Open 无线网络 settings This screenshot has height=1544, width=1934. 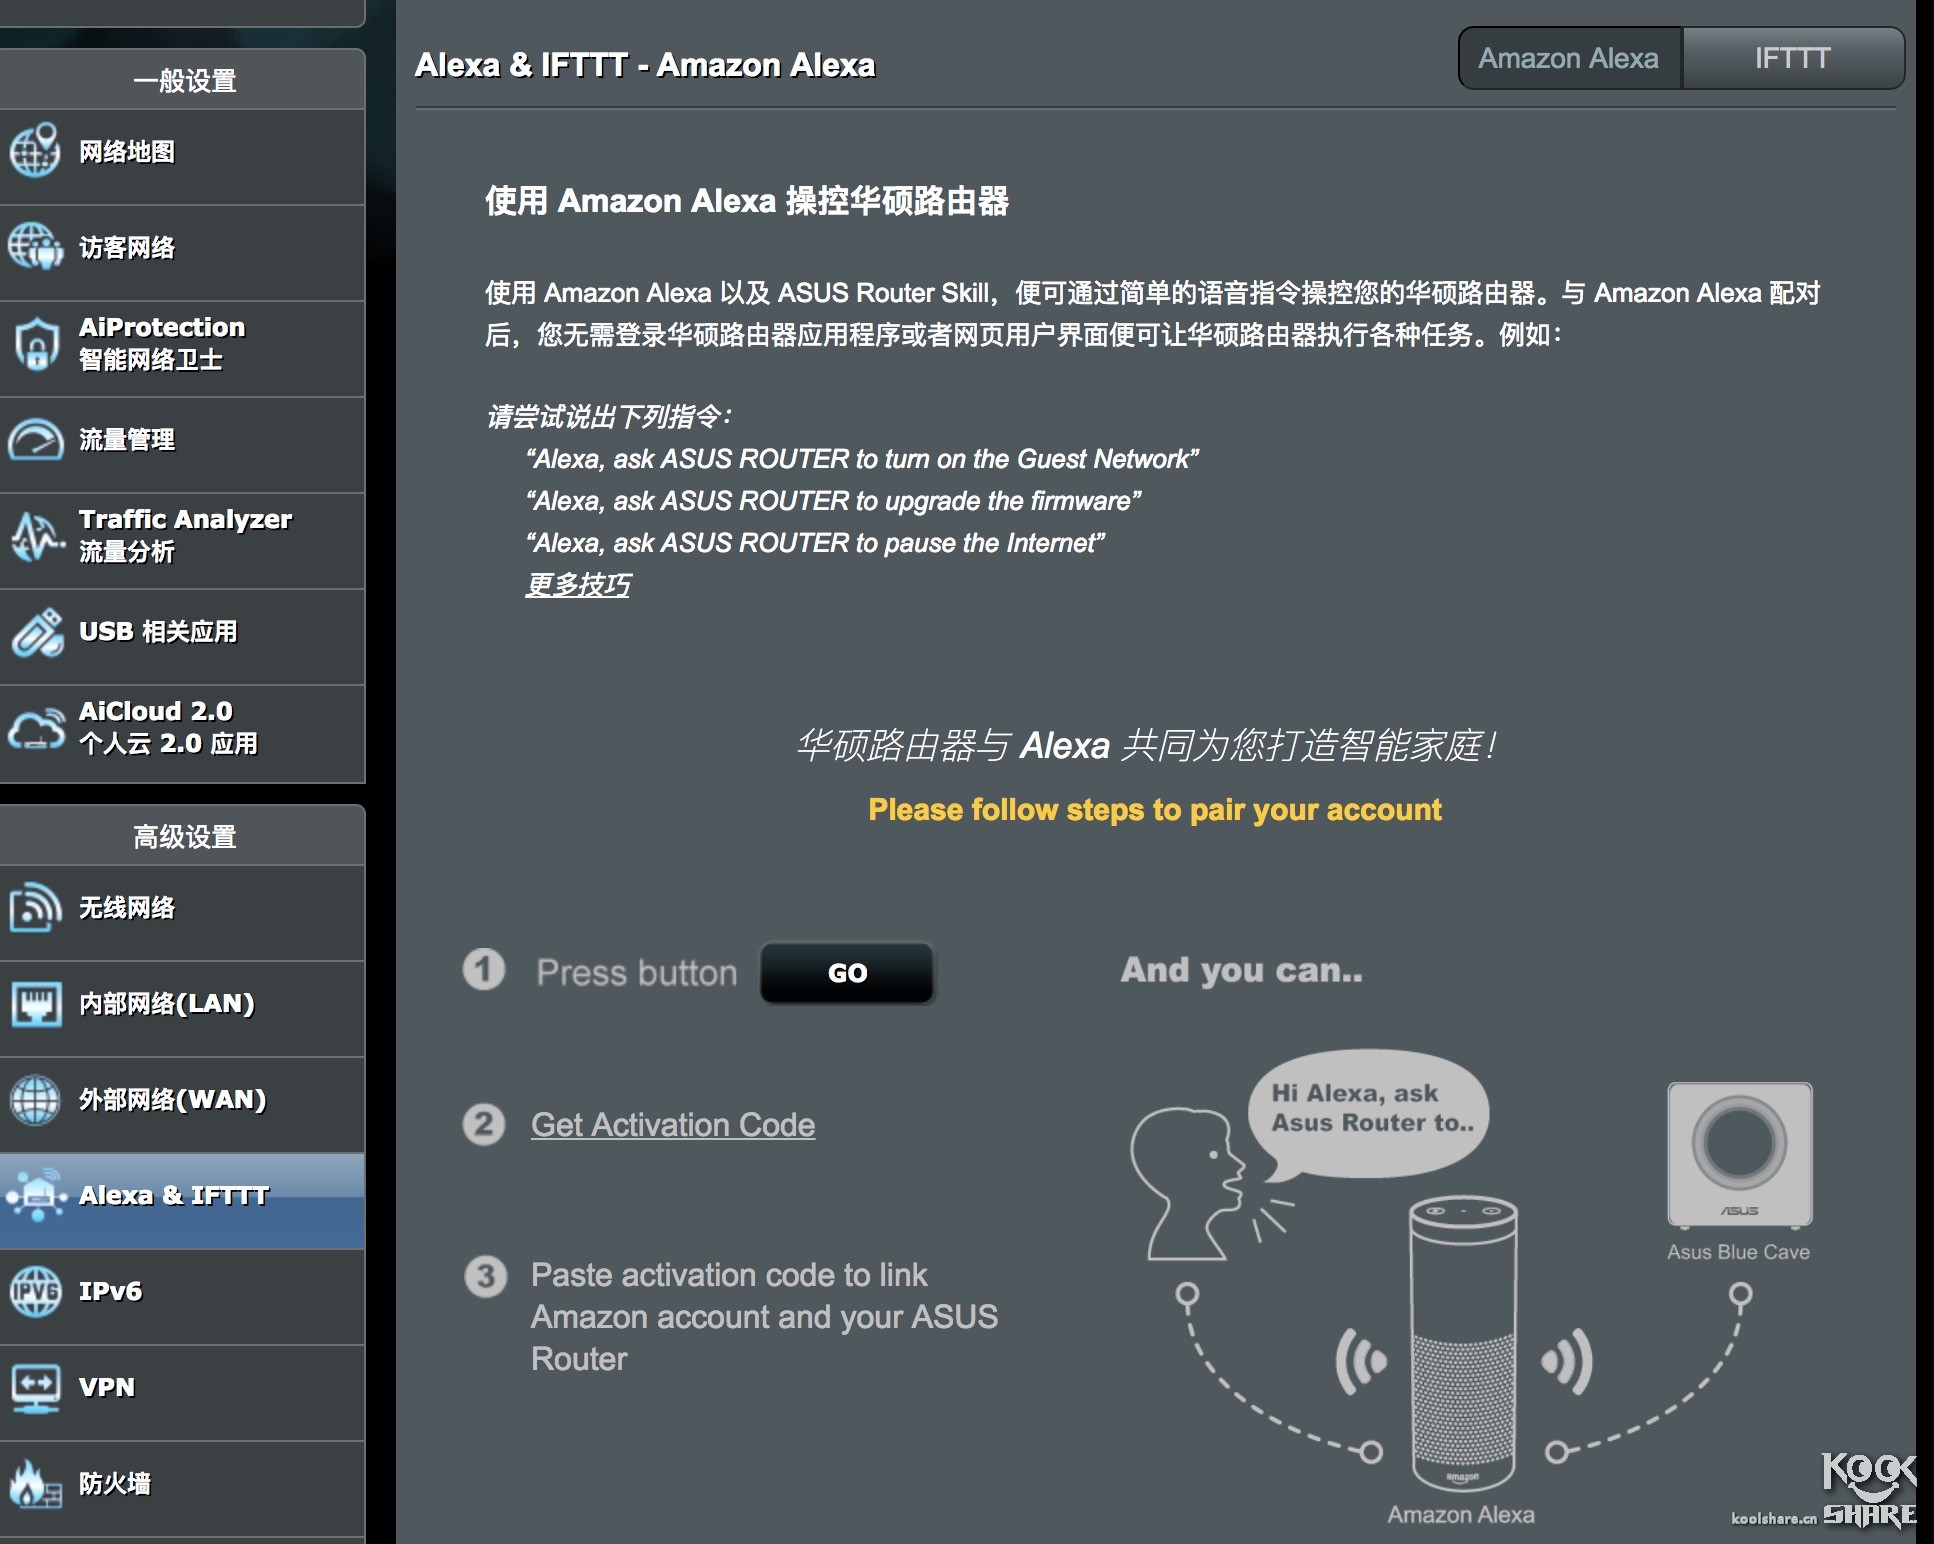182,913
